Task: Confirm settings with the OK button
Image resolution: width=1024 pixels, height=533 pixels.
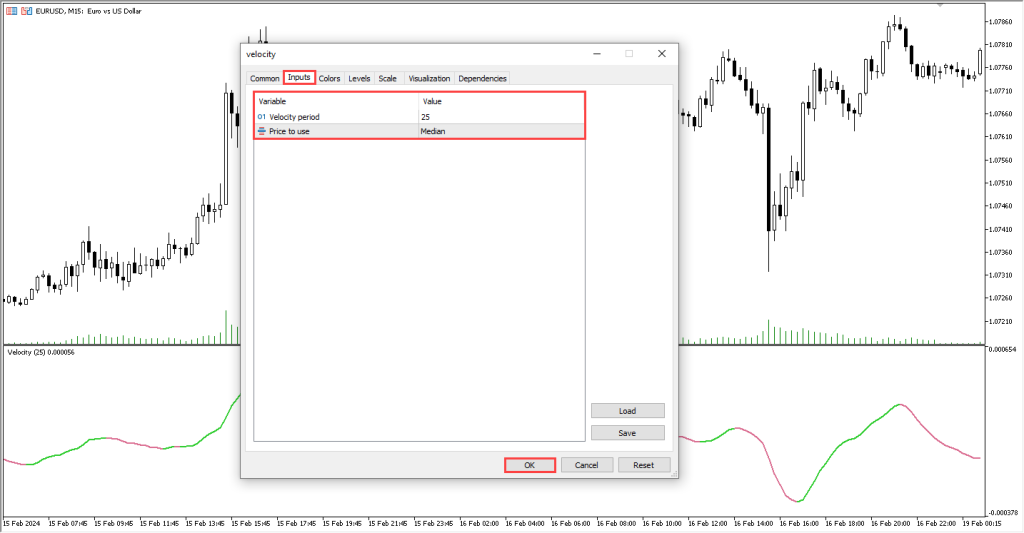Action: (530, 465)
